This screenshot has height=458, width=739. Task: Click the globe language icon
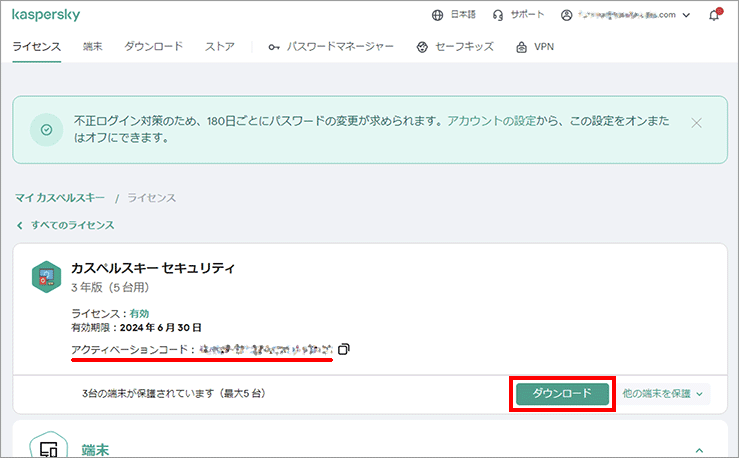click(437, 15)
